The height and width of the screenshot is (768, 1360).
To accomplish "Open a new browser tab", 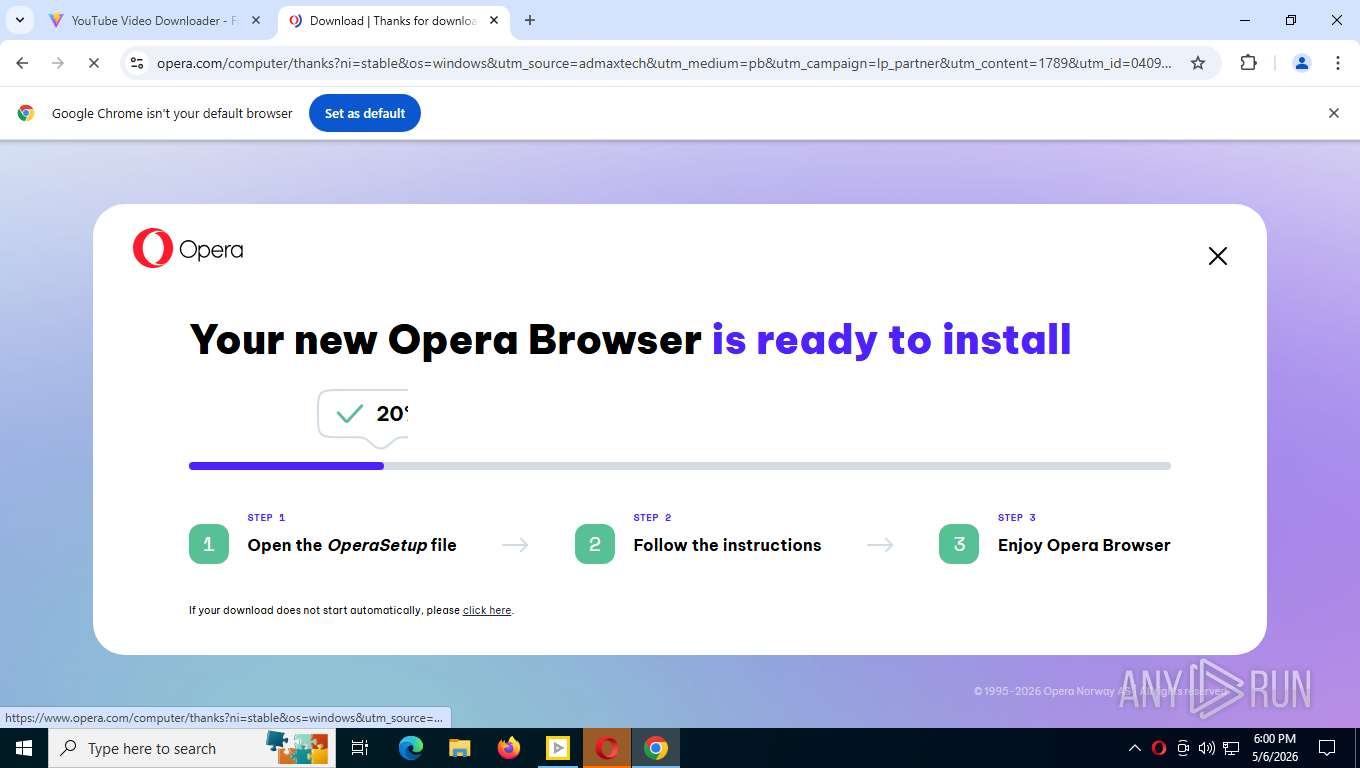I will pyautogui.click(x=530, y=20).
